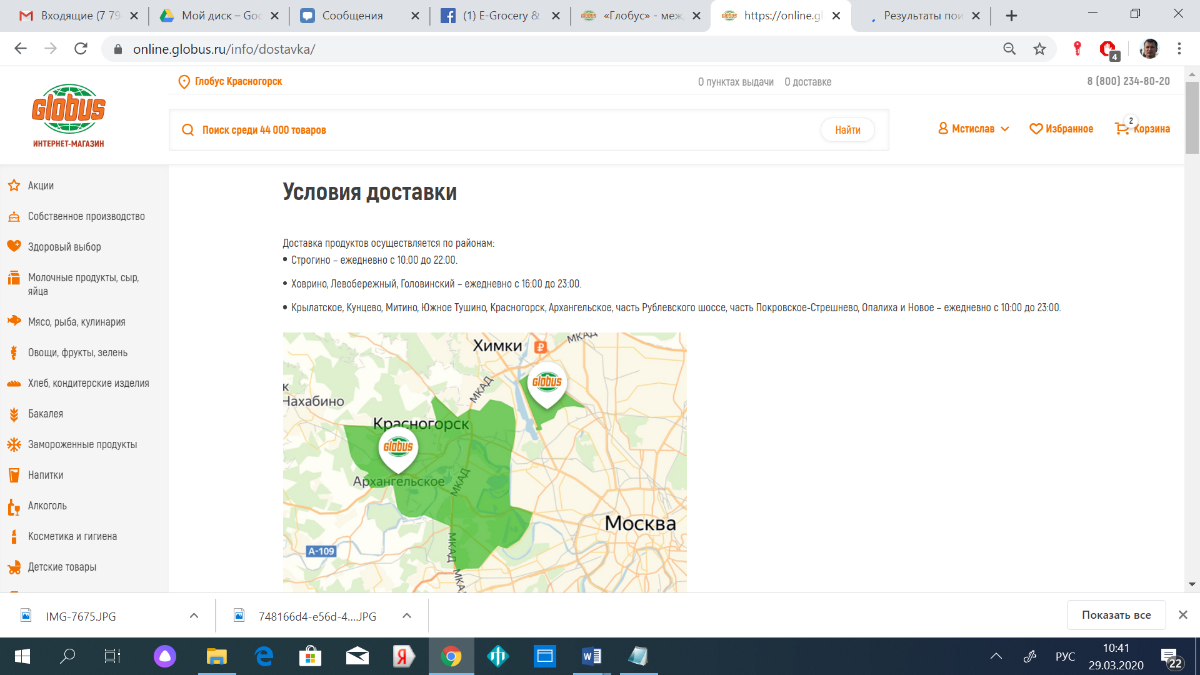This screenshot has width=1200, height=675.
Task: Open a new browser tab
Action: 1012,16
